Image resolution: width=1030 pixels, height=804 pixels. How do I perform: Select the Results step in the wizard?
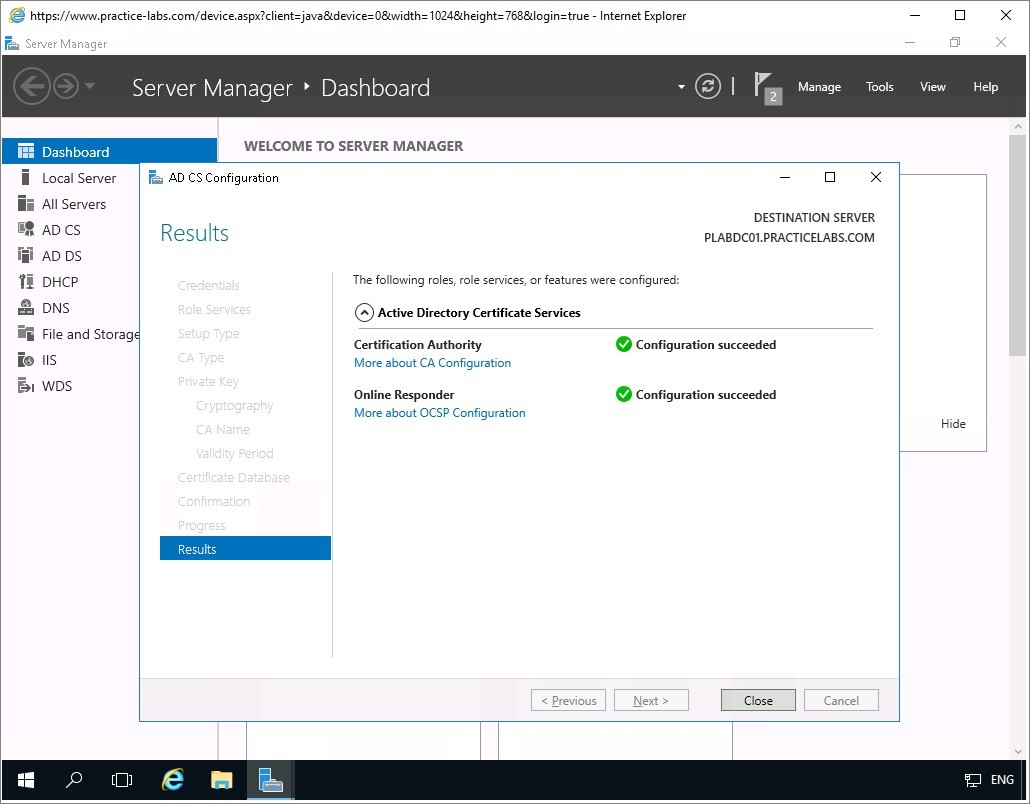(245, 548)
